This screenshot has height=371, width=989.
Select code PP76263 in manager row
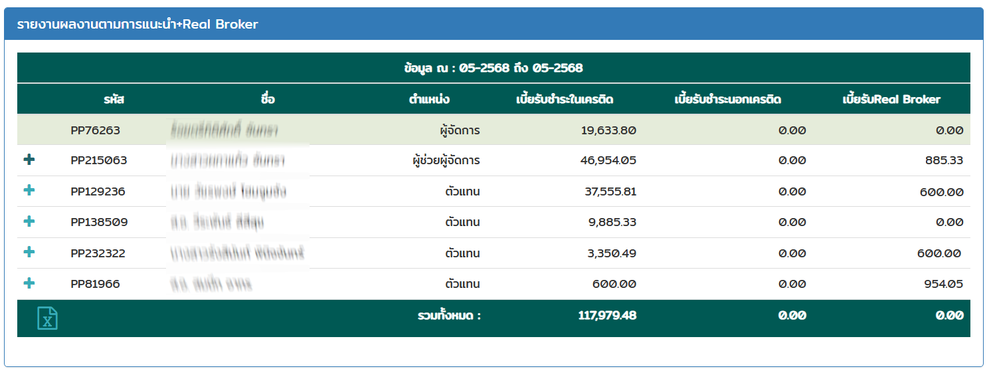[95, 131]
